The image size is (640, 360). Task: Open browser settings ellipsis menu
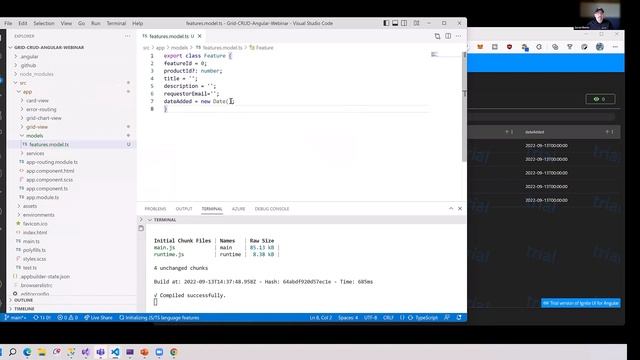click(615, 47)
